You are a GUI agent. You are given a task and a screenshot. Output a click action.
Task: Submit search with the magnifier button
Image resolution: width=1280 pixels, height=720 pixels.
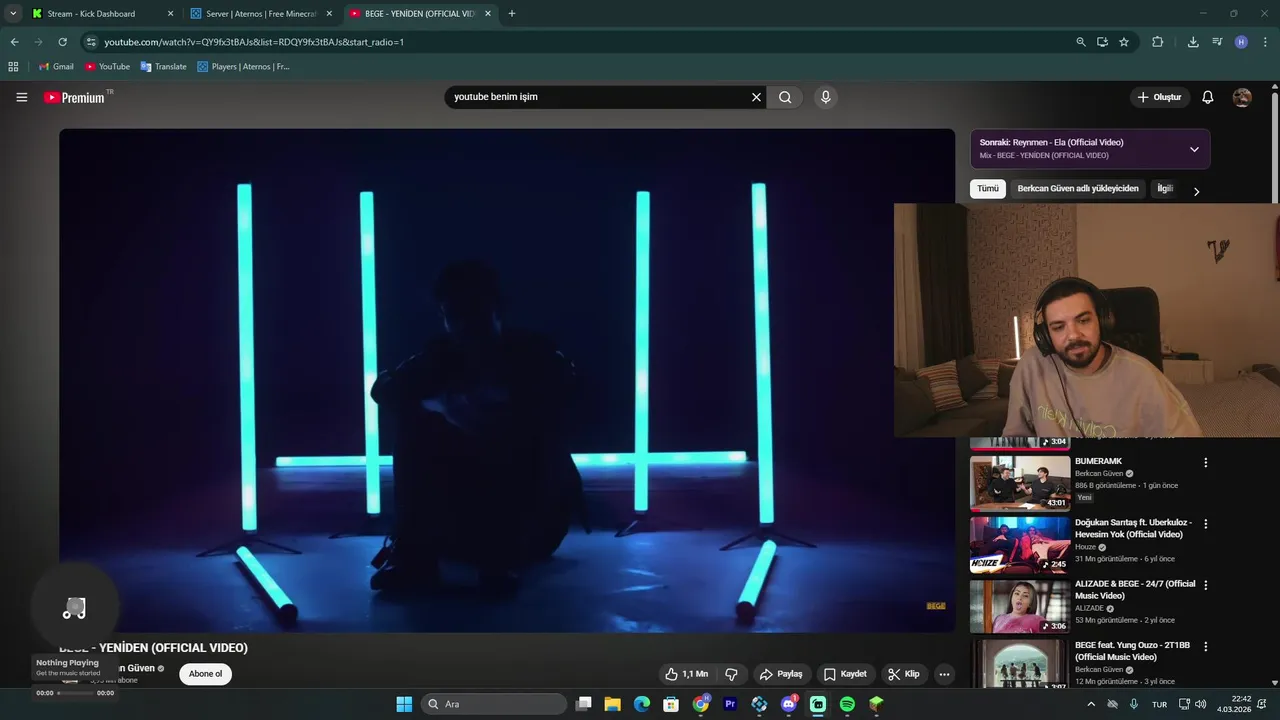pos(785,97)
